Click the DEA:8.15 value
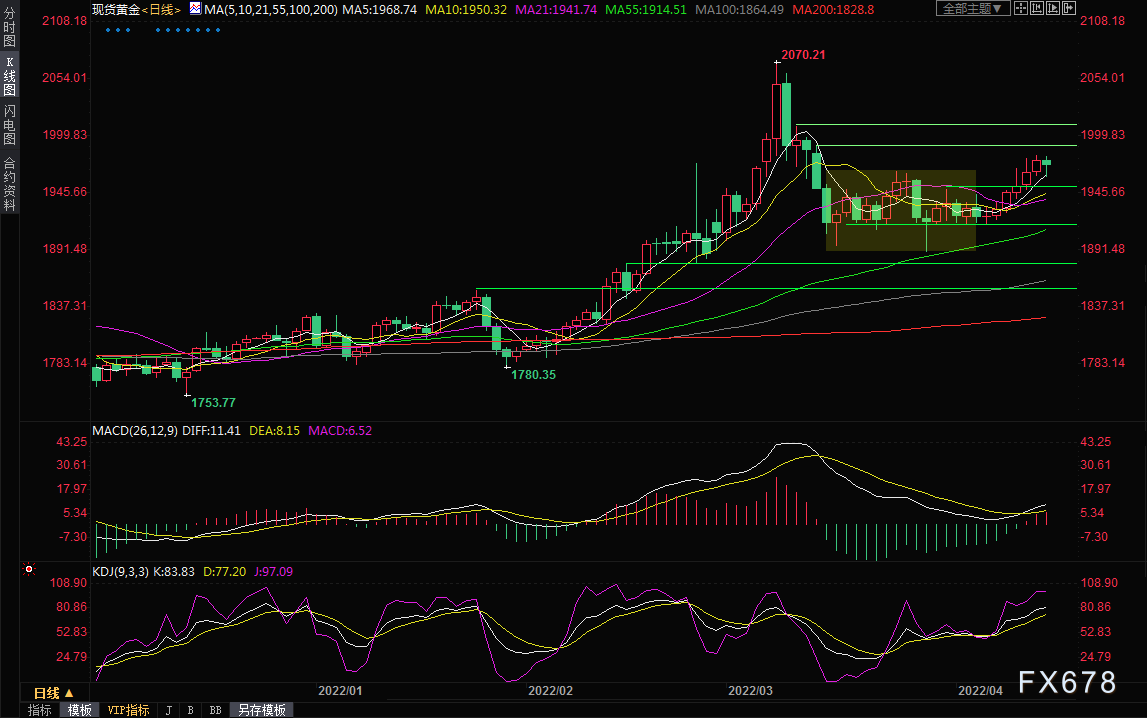 274,431
